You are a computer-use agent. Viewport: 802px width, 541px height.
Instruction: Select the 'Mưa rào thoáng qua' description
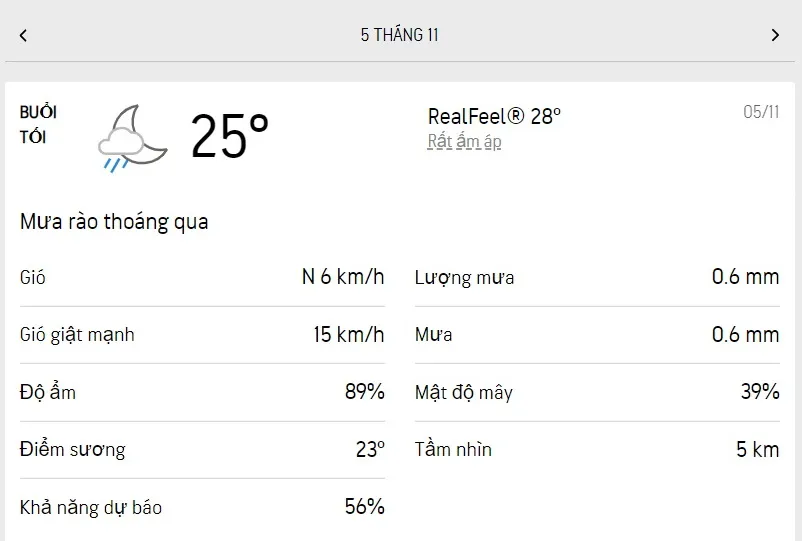114,222
